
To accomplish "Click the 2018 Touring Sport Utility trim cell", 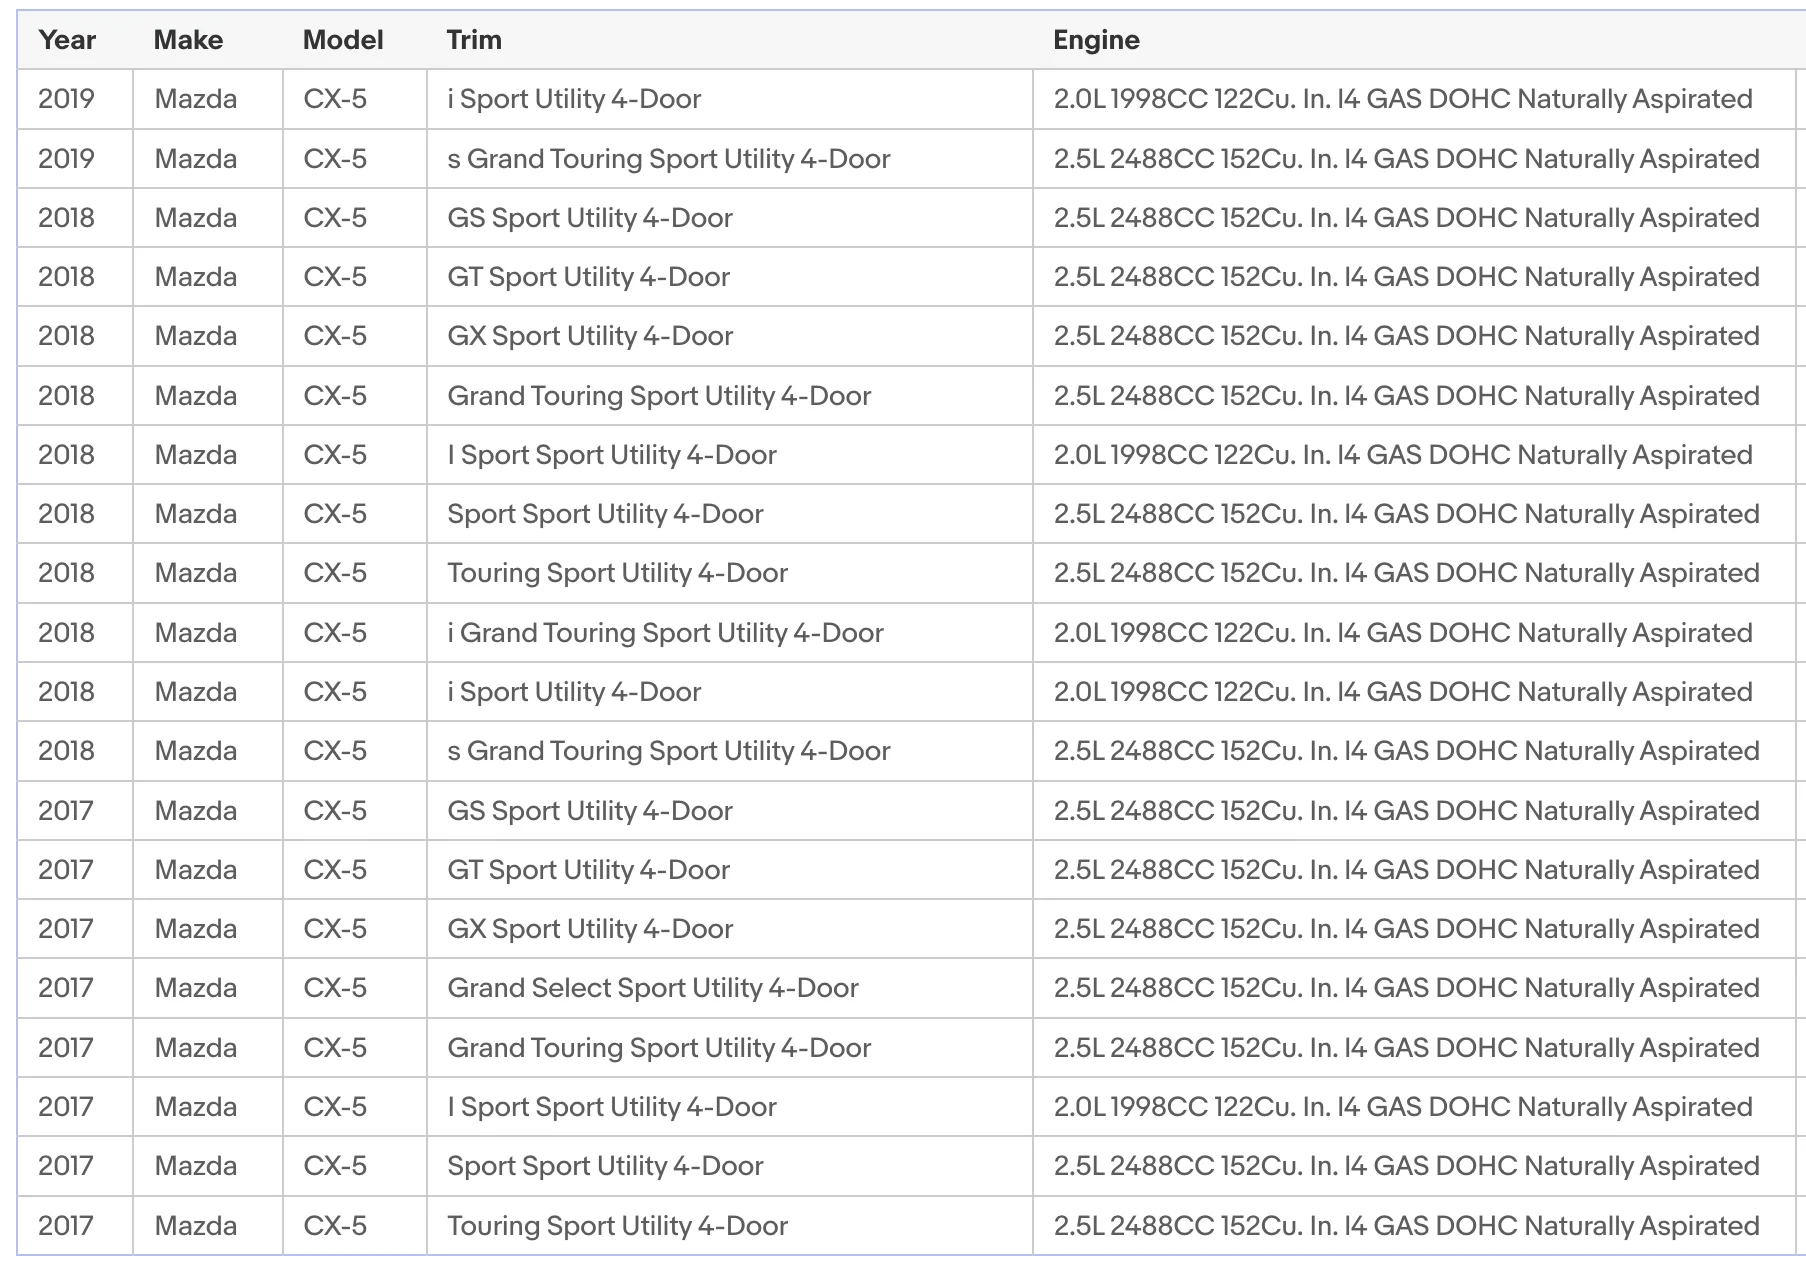I will (x=729, y=573).
